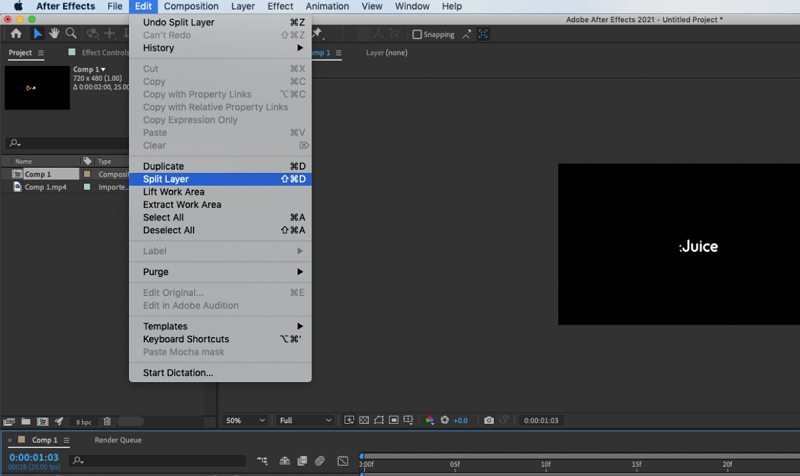Open the 50% magnification dropdown
Viewport: 800px width, 476px height.
[245, 420]
